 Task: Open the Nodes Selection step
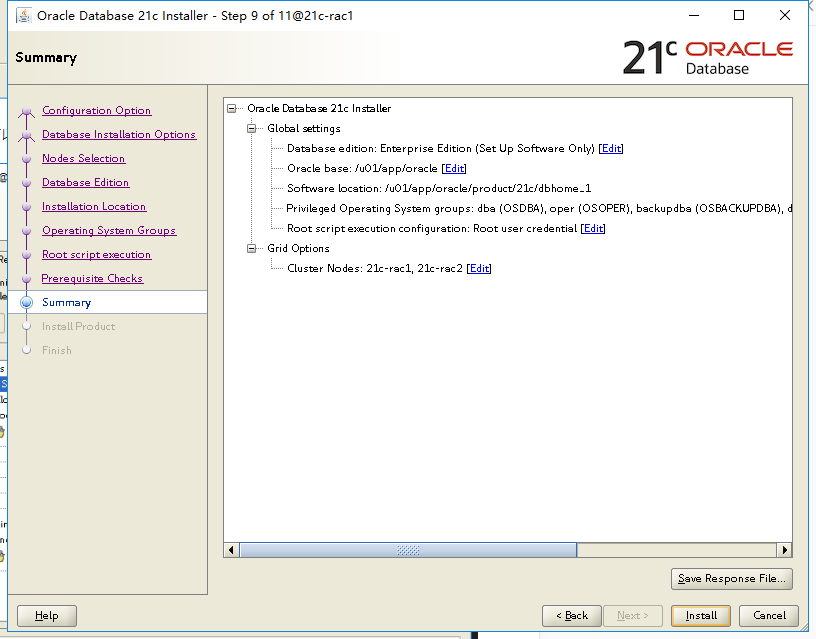coord(83,158)
